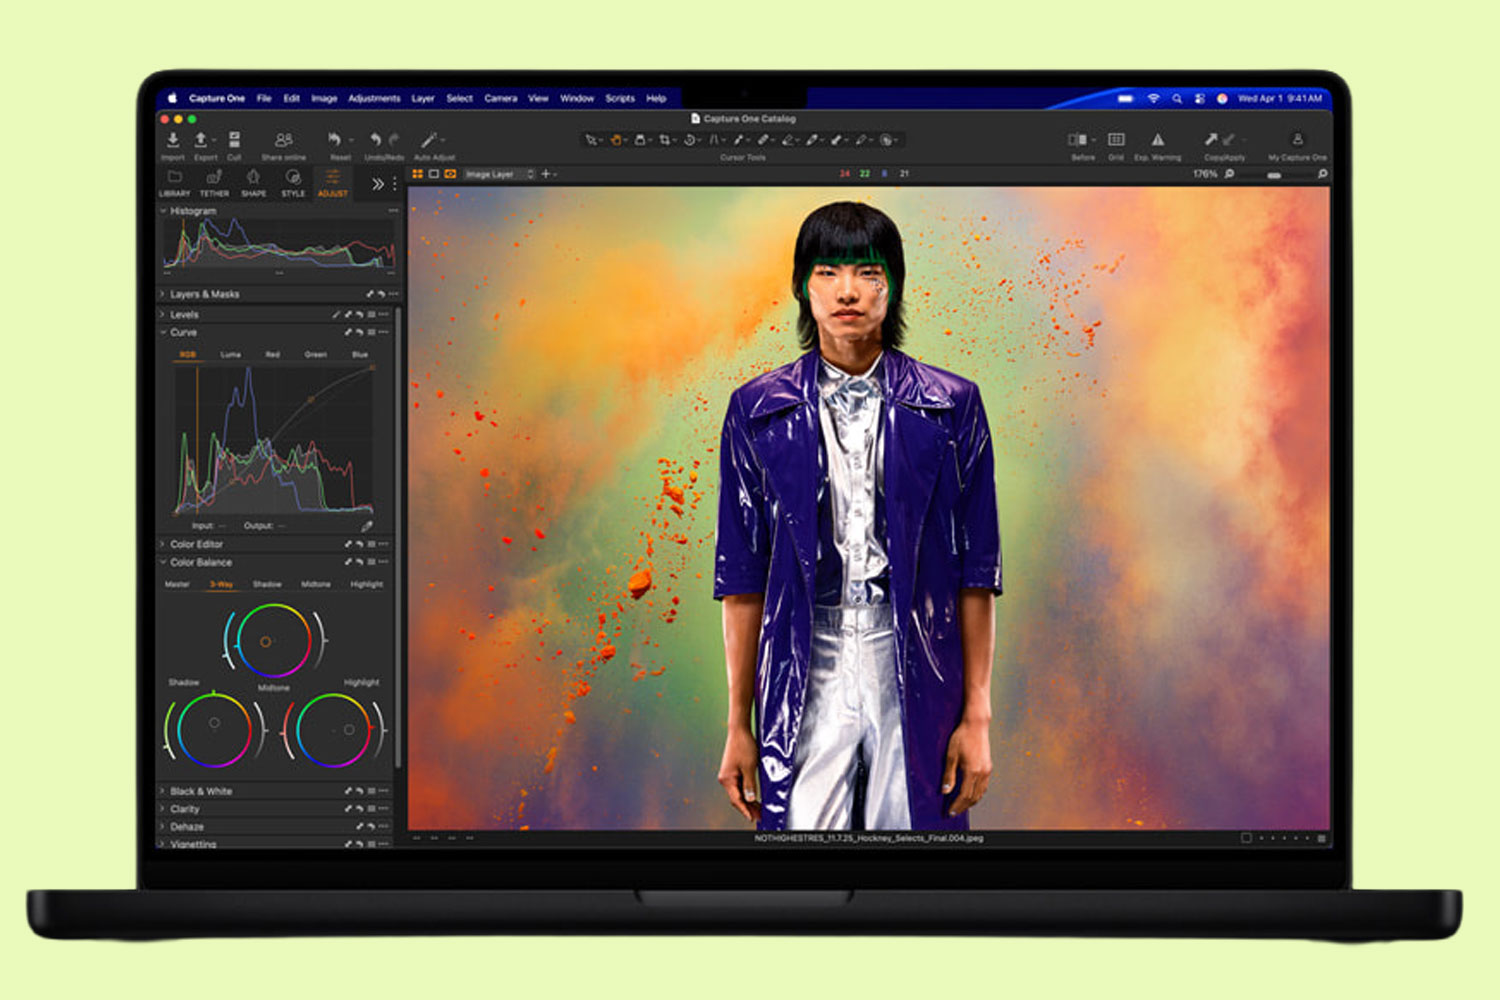Image resolution: width=1500 pixels, height=1000 pixels.
Task: Open the Cull tool
Action: point(234,142)
